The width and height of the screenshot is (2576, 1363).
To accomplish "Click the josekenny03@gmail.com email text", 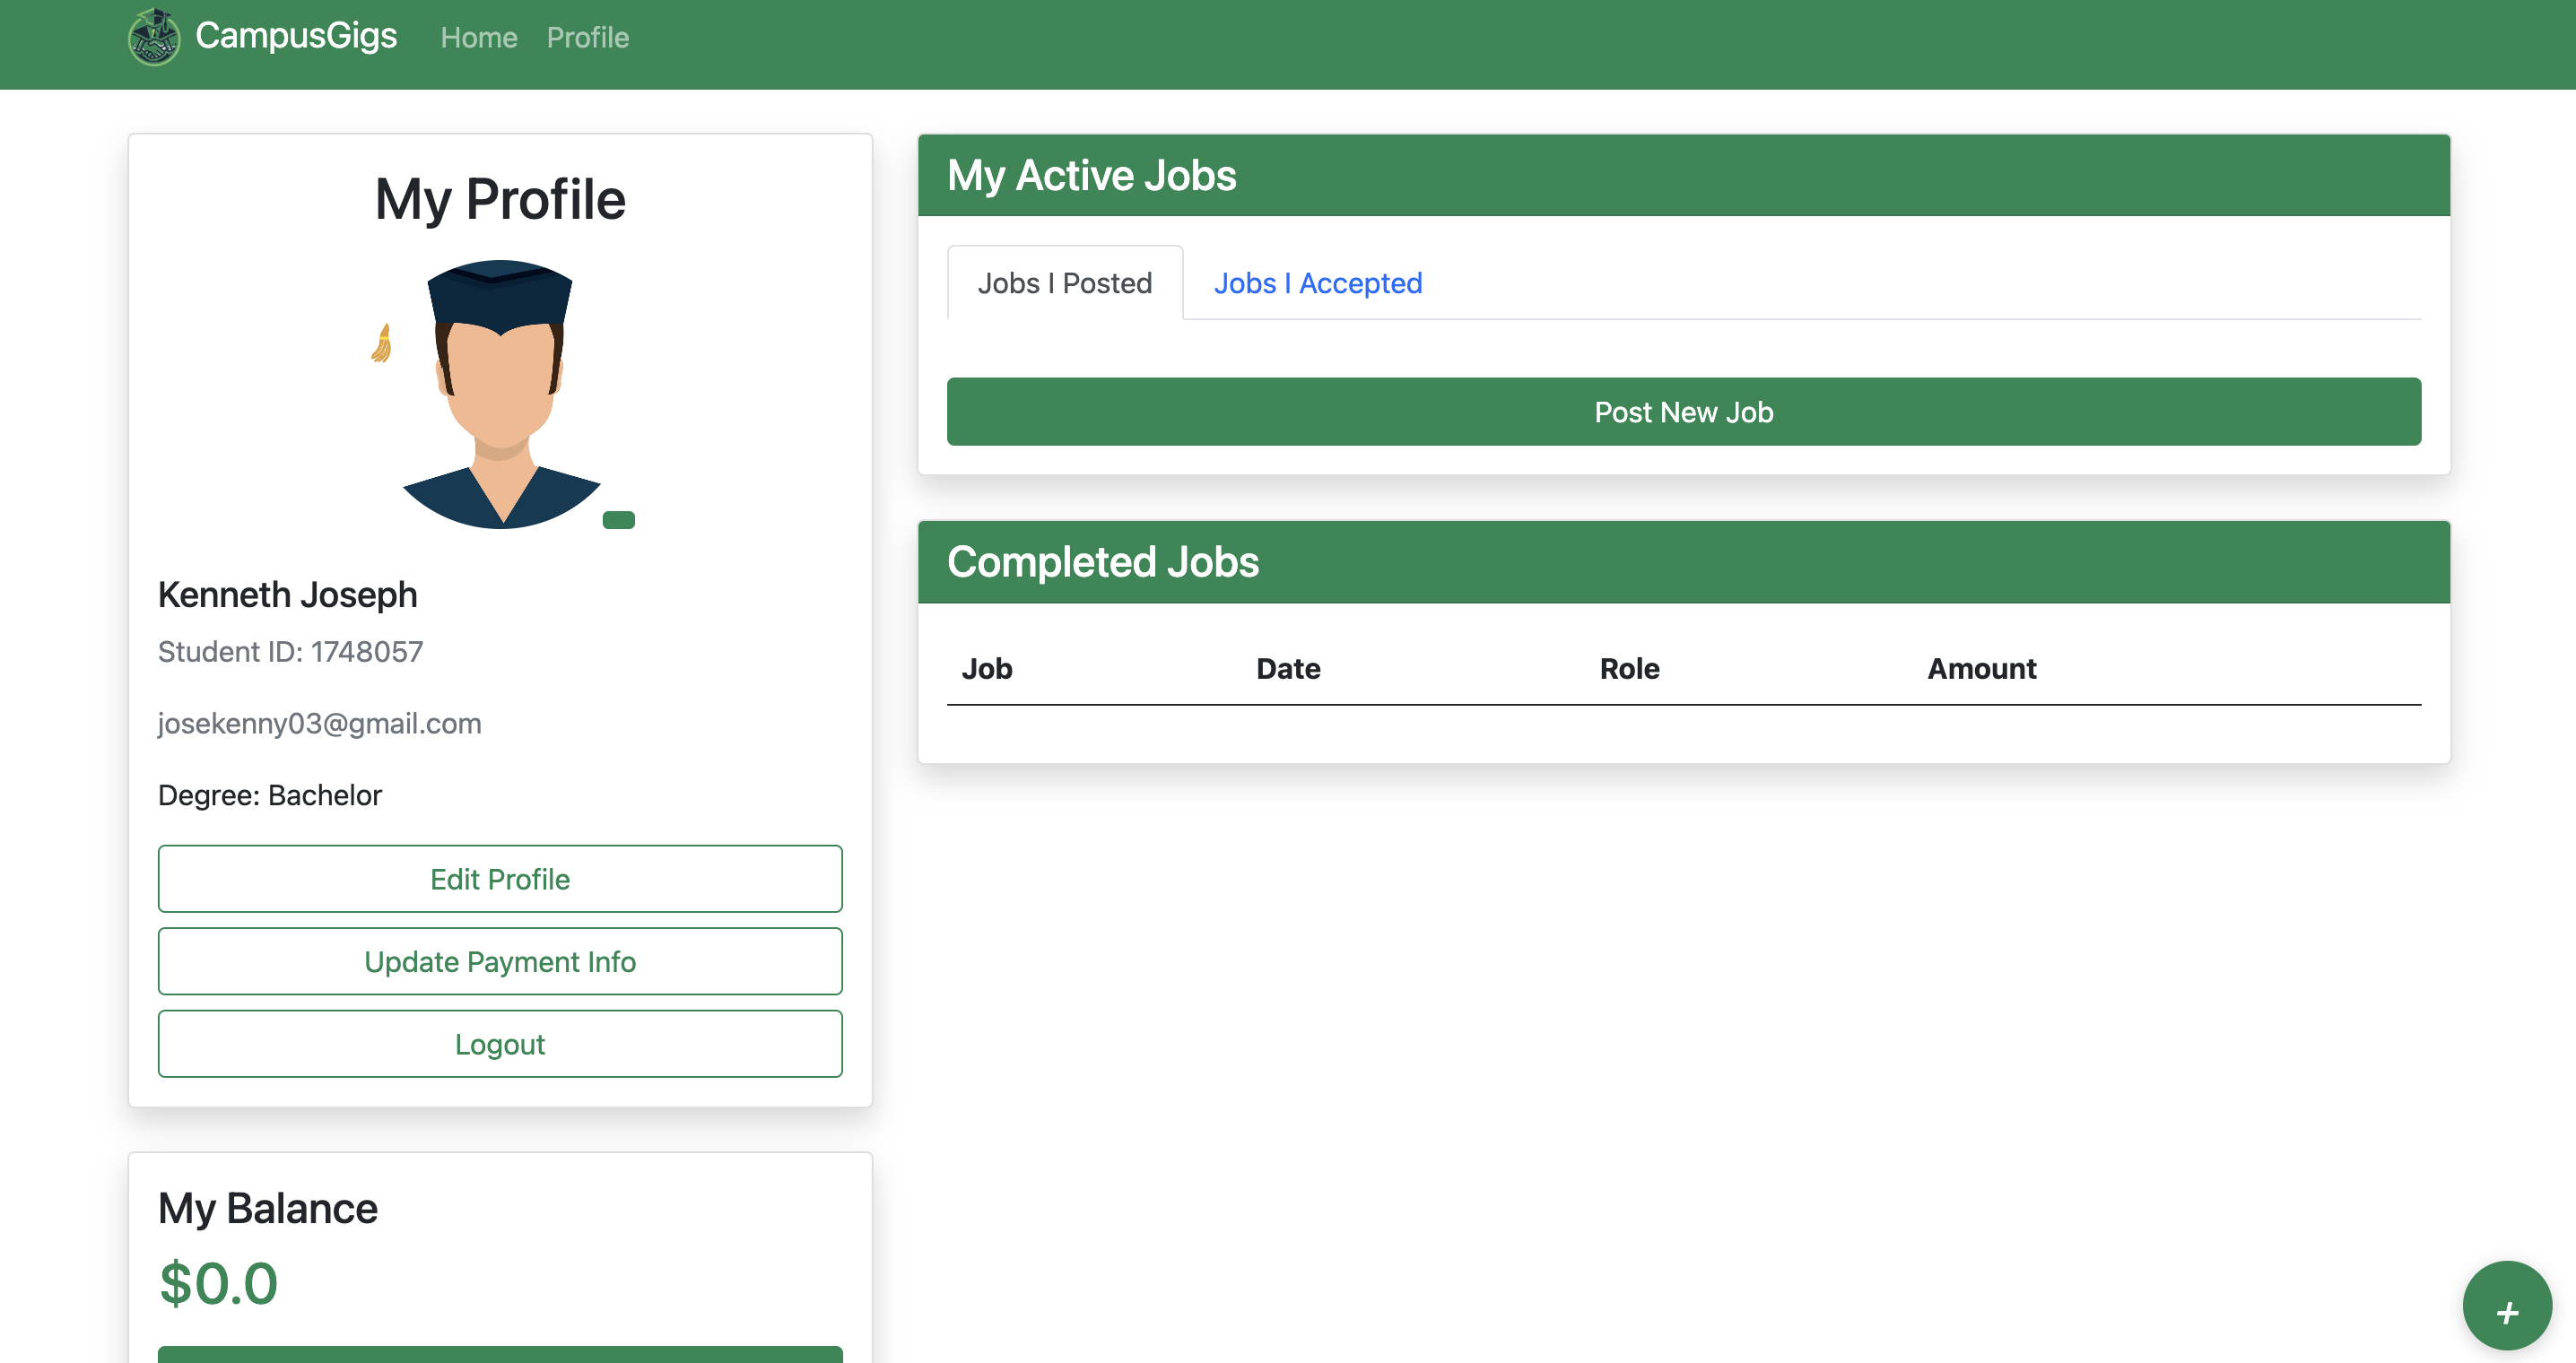I will click(x=319, y=723).
